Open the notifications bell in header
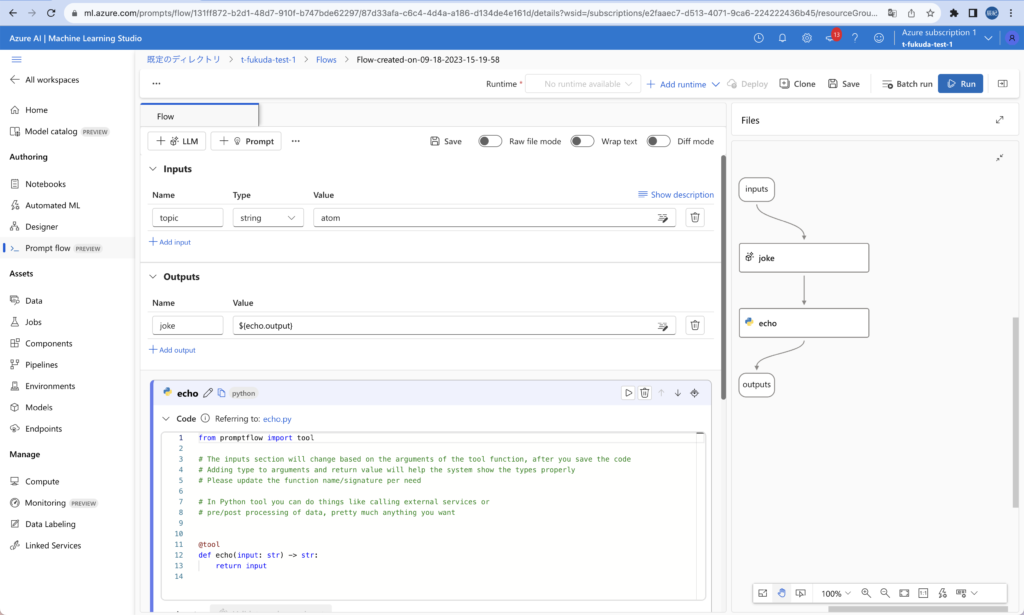The height and width of the screenshot is (615, 1024). click(x=782, y=38)
